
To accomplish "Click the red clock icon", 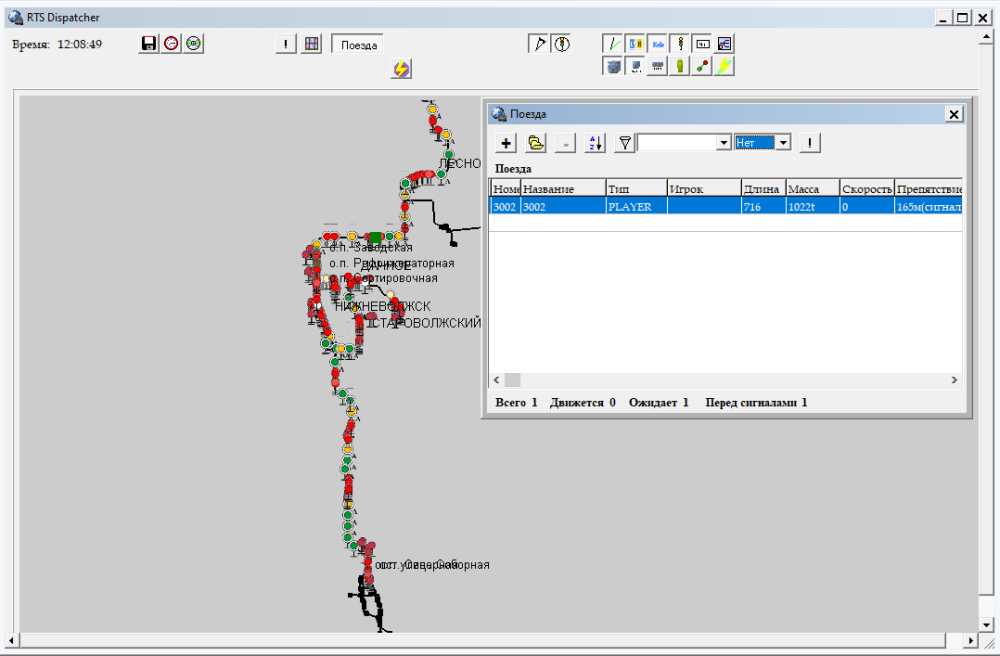I will point(171,44).
